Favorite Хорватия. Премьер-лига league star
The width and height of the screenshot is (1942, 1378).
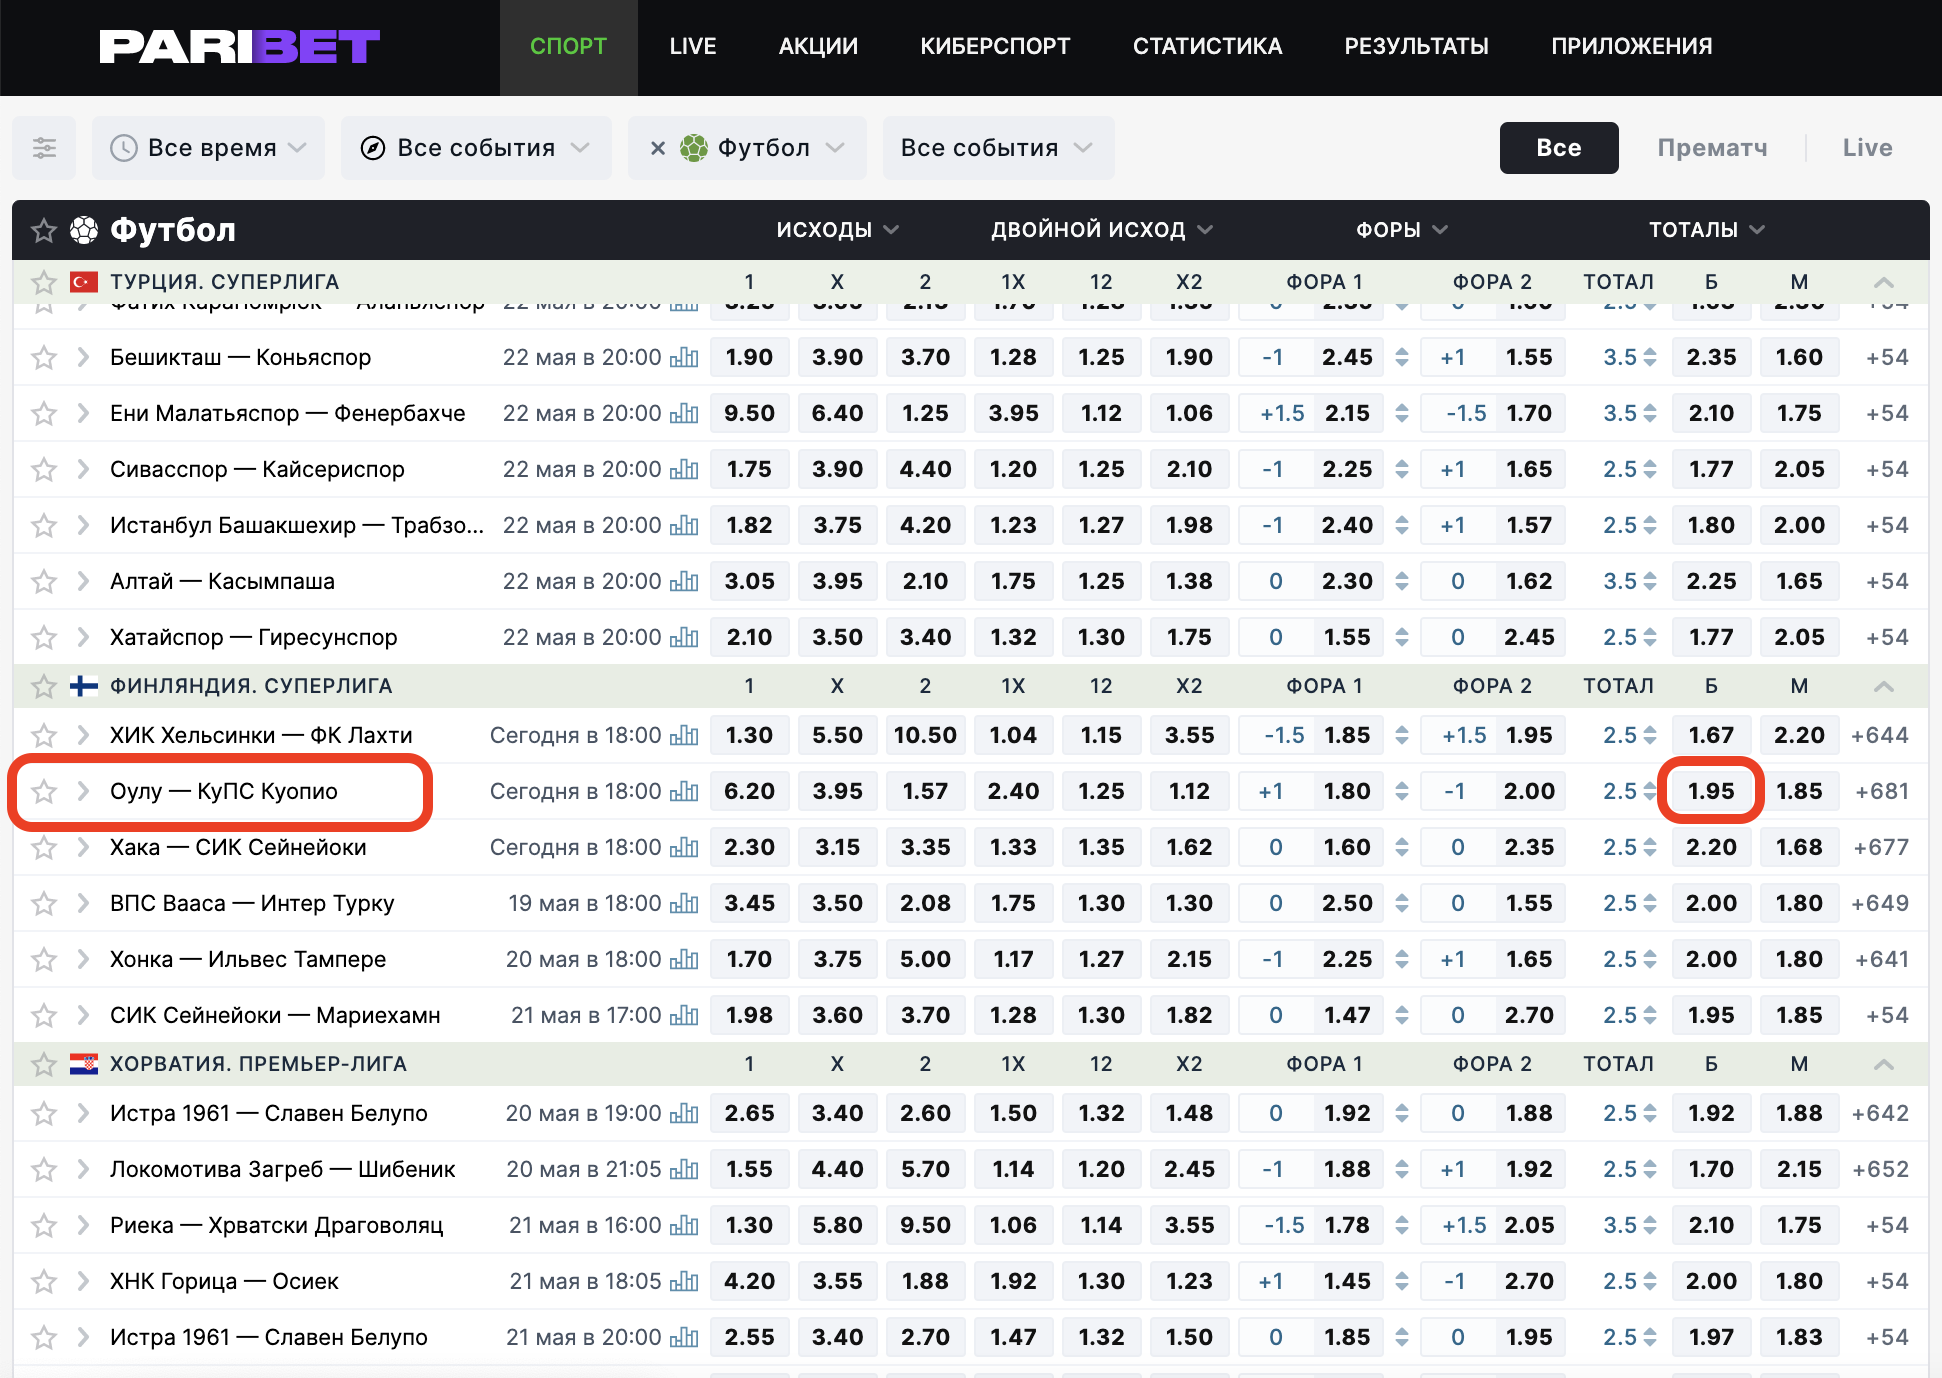click(43, 1064)
